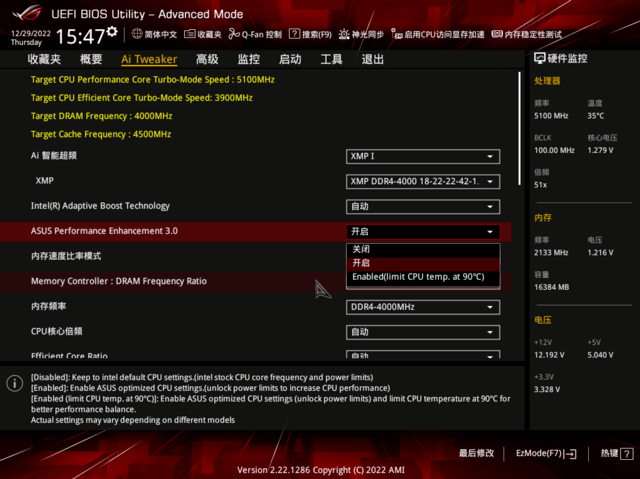Expand CPU核心倍频 dropdown
The width and height of the screenshot is (640, 479).
pyautogui.click(x=423, y=333)
